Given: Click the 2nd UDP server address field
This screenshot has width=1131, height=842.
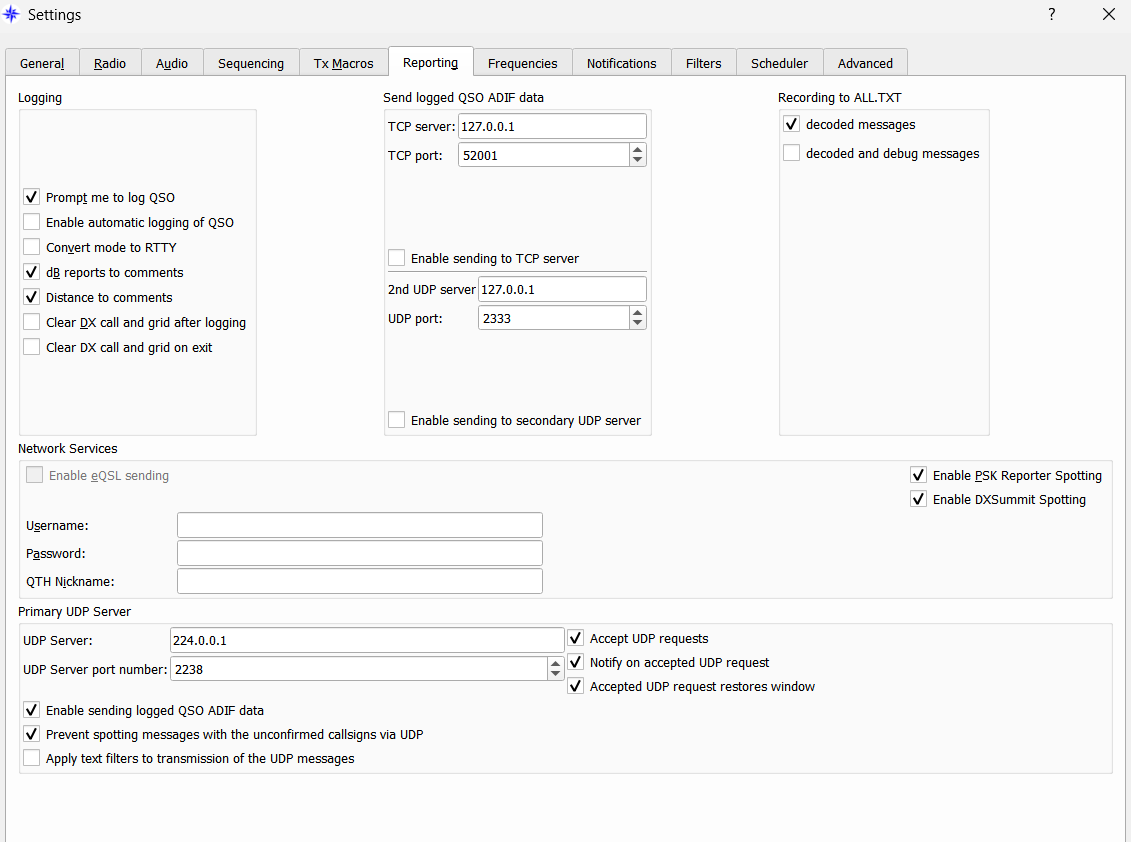Looking at the screenshot, I should point(563,289).
